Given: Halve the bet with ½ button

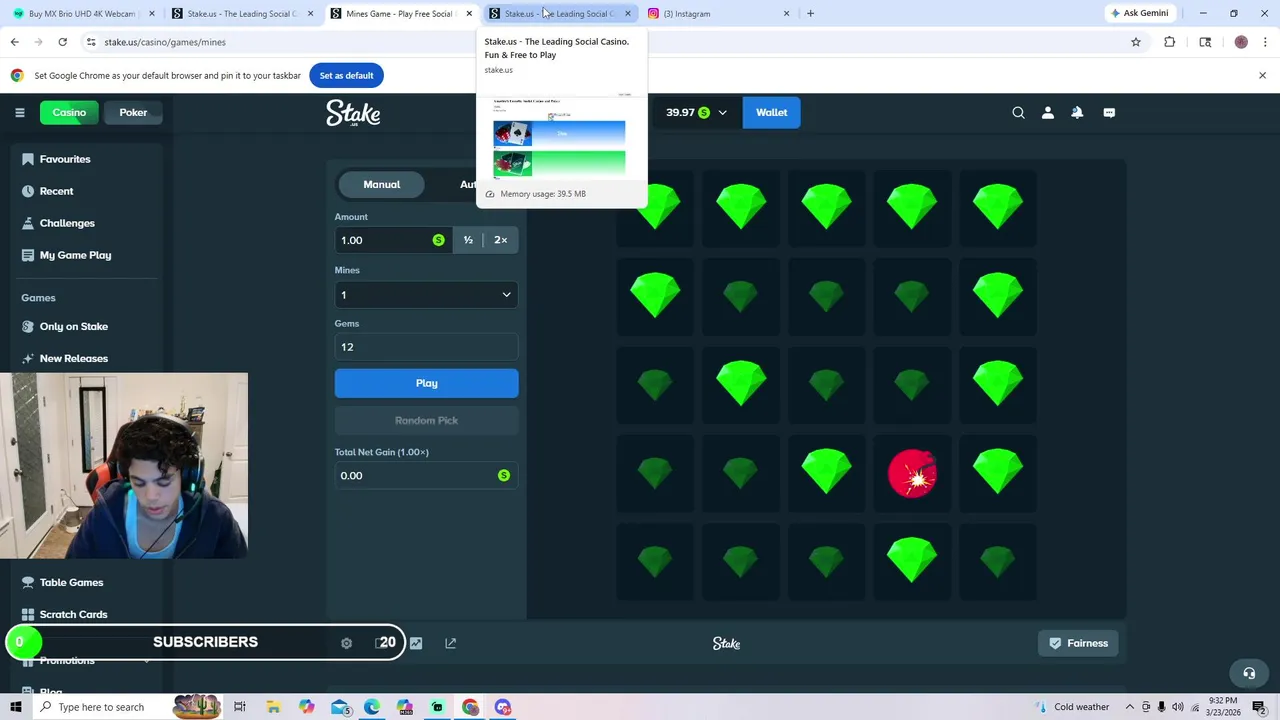Looking at the screenshot, I should (x=468, y=240).
